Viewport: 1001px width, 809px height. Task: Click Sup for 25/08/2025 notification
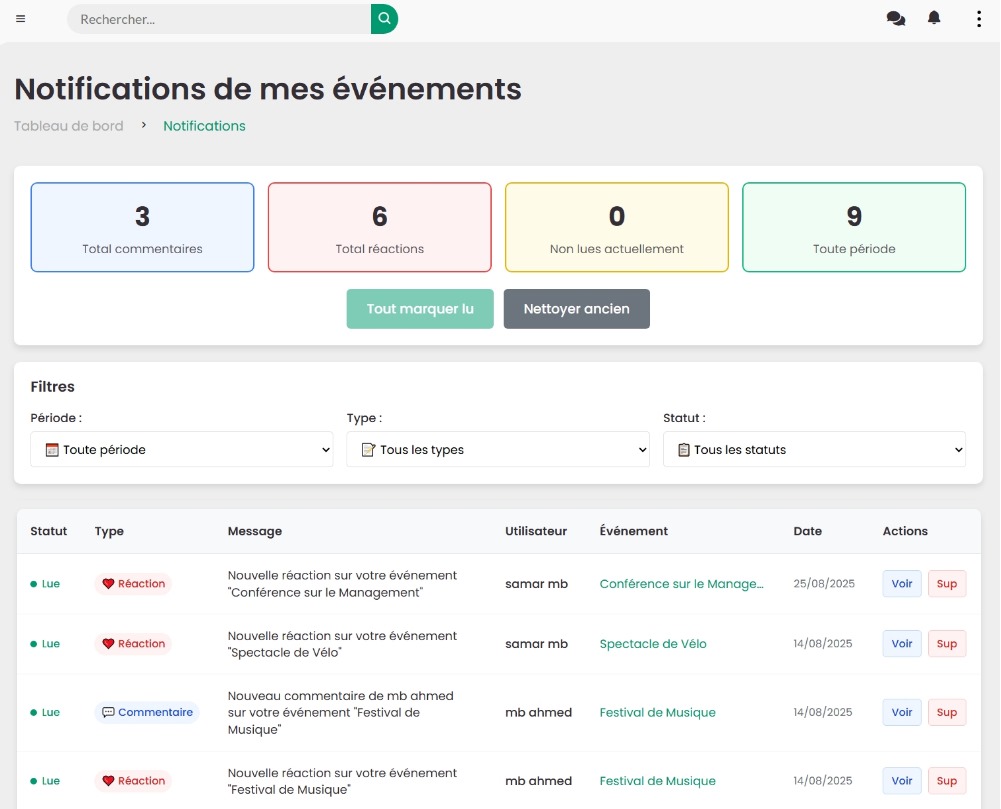(x=947, y=584)
